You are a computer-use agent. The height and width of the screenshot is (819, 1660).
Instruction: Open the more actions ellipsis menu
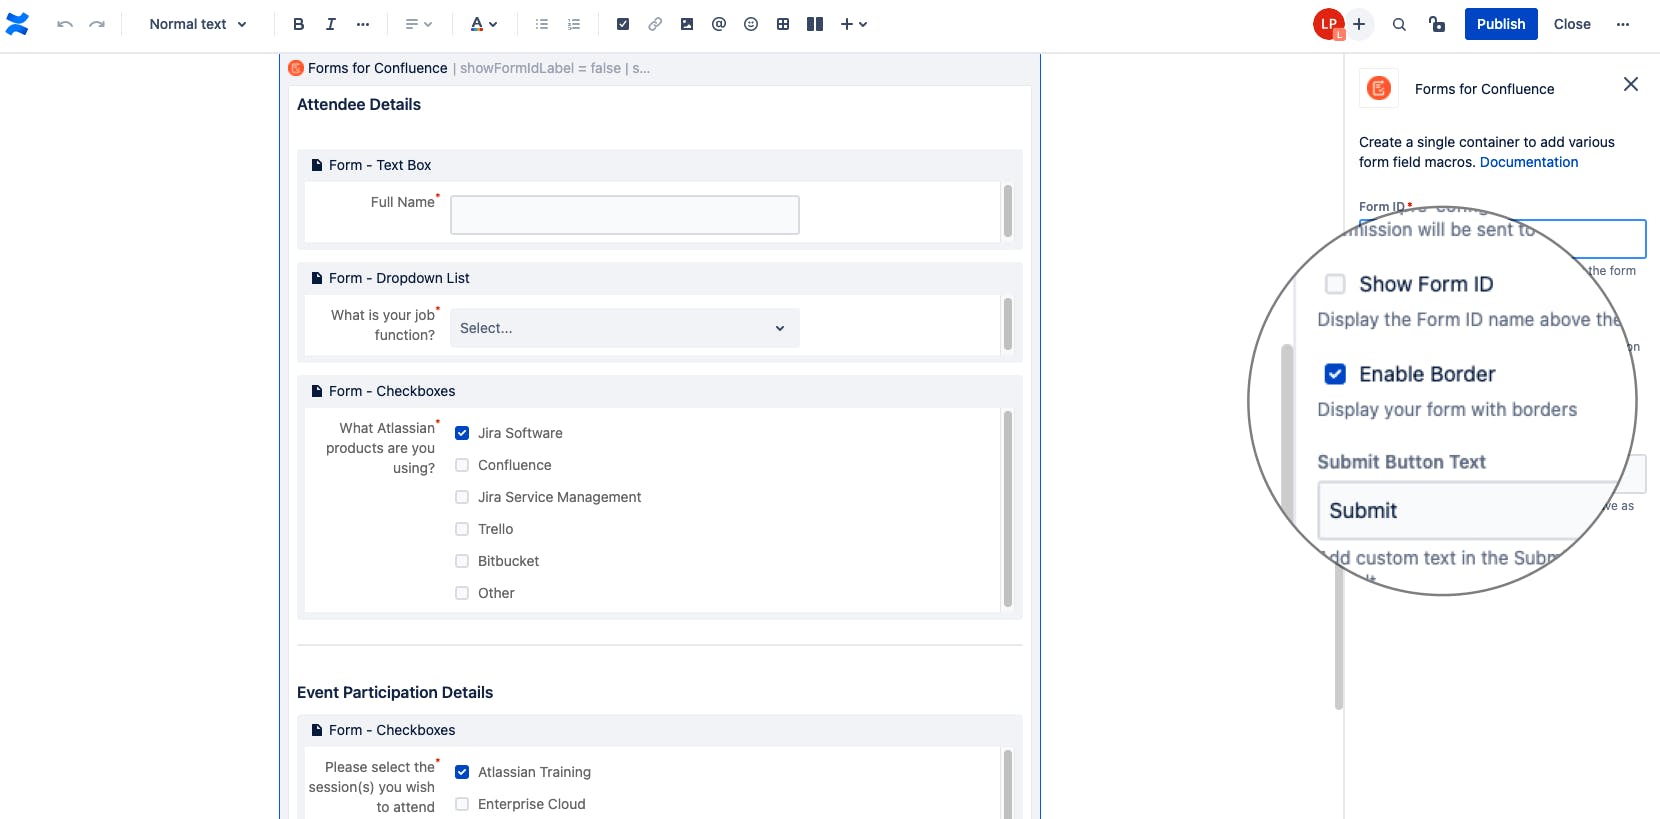[1623, 24]
